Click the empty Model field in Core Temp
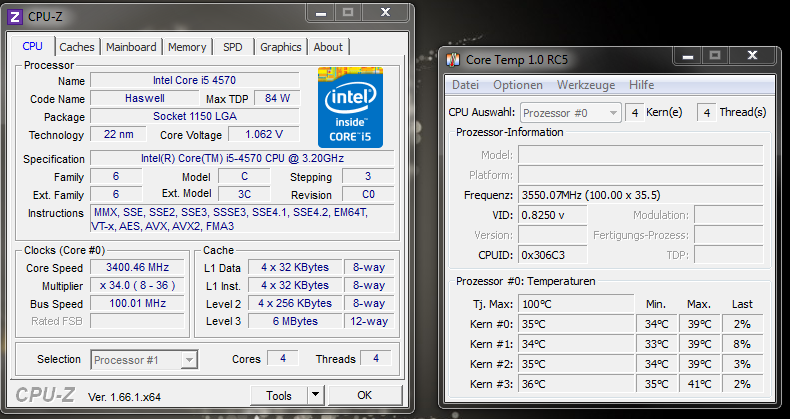 coord(640,155)
